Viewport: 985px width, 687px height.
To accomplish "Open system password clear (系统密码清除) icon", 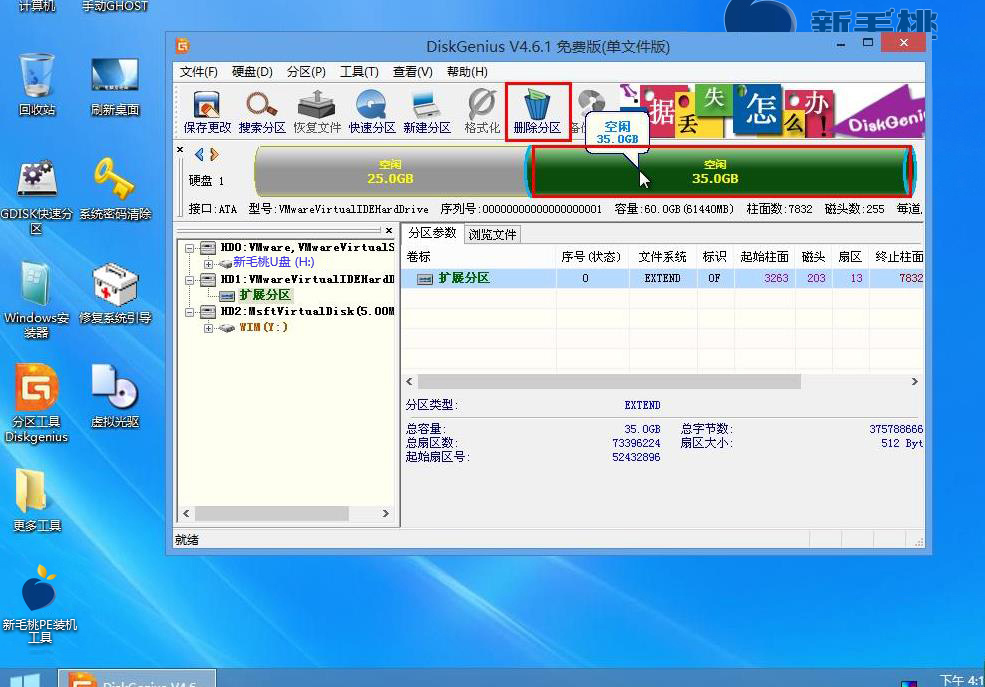I will pos(114,190).
